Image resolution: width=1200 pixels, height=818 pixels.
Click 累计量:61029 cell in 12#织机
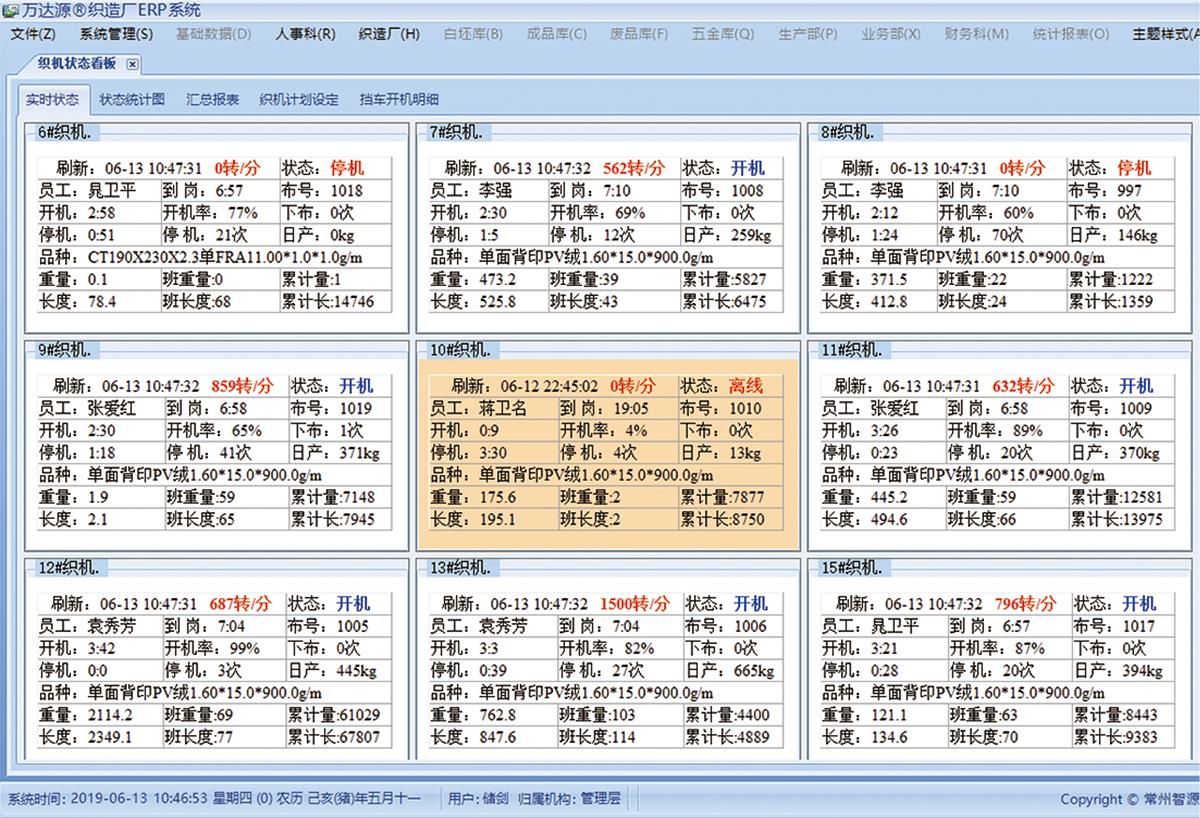tap(336, 715)
